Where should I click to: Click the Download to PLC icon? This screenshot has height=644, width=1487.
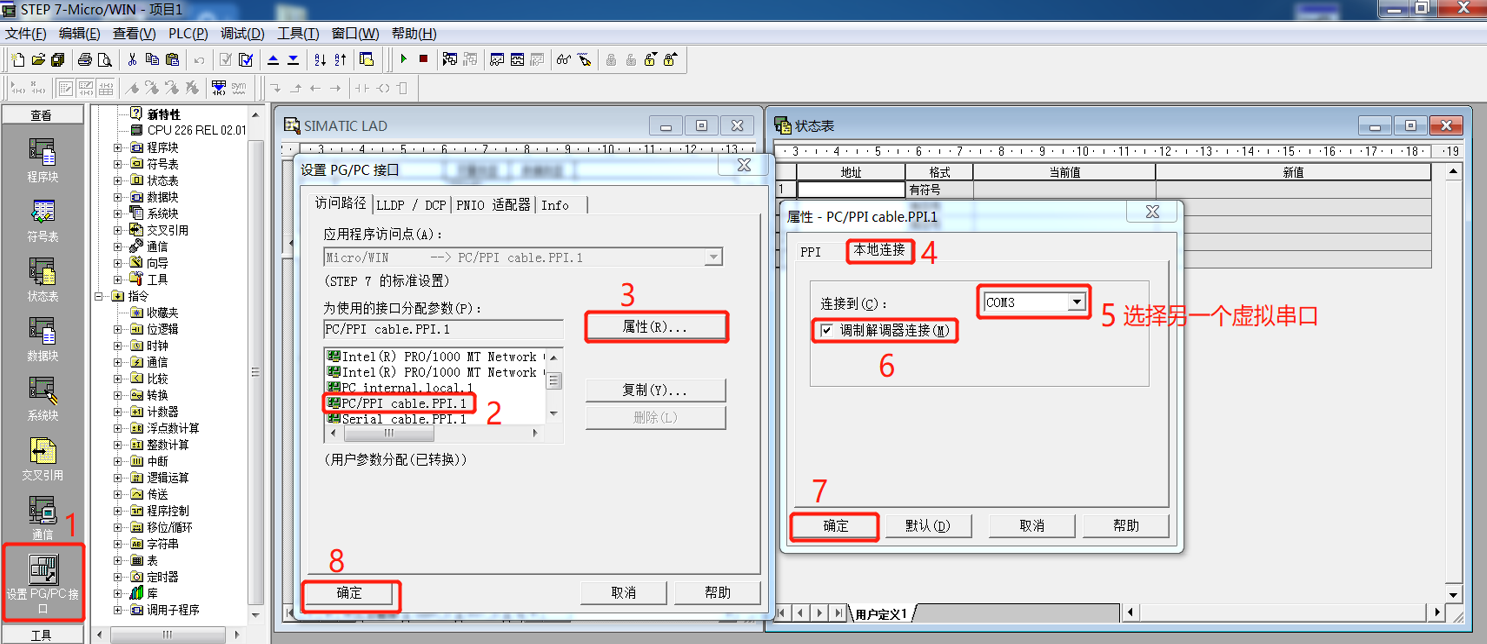tap(293, 60)
